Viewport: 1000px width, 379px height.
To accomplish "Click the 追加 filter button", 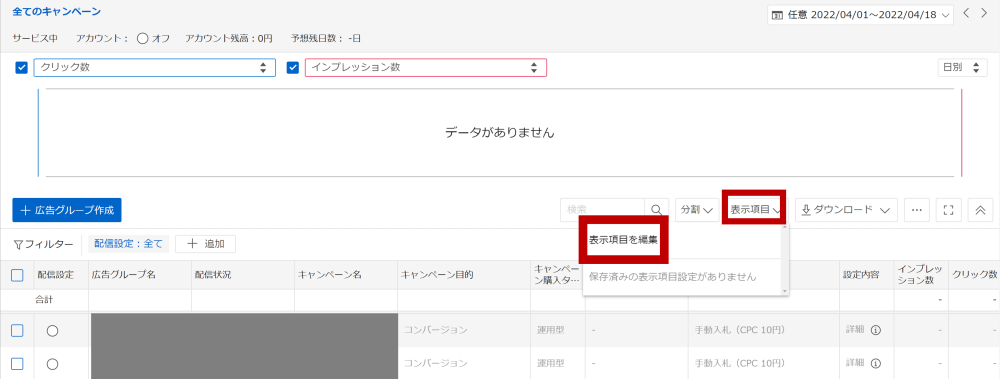I will [205, 244].
